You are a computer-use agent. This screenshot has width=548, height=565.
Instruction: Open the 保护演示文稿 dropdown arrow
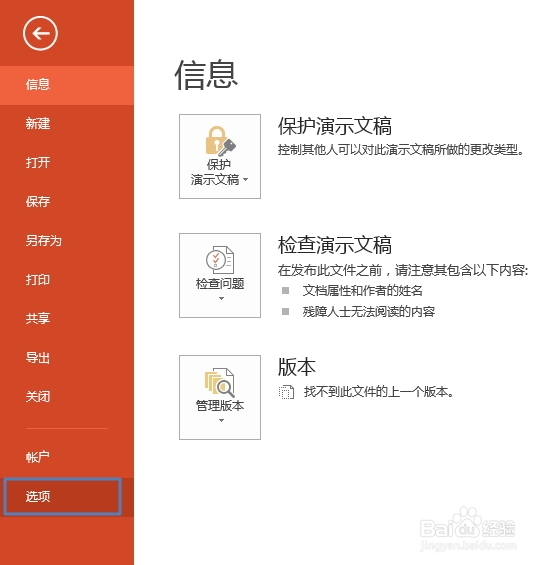246,179
